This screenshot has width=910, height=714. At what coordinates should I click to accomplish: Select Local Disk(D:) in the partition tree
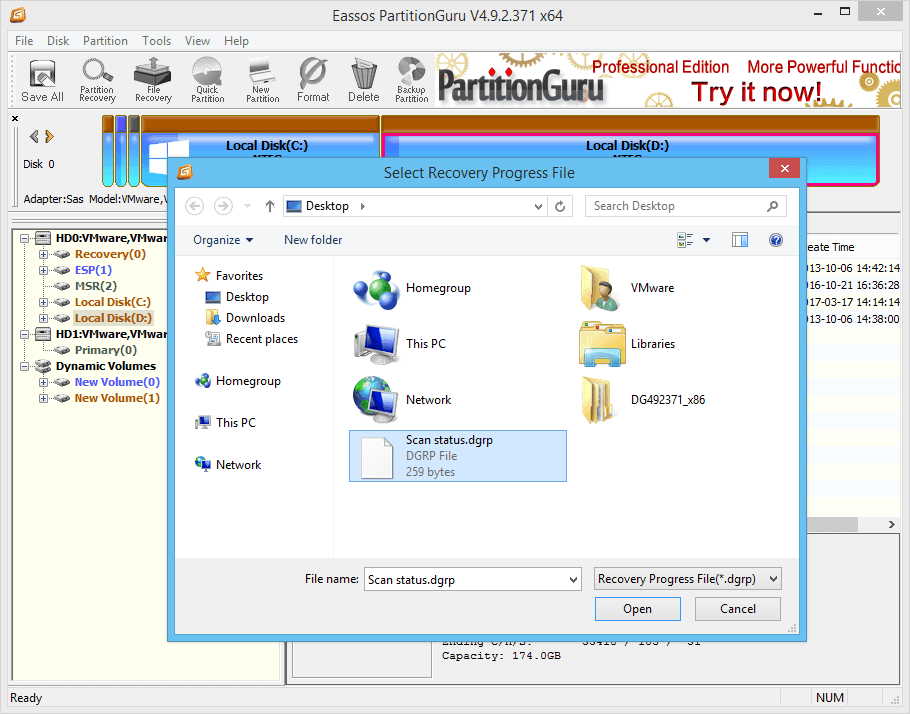pos(113,318)
